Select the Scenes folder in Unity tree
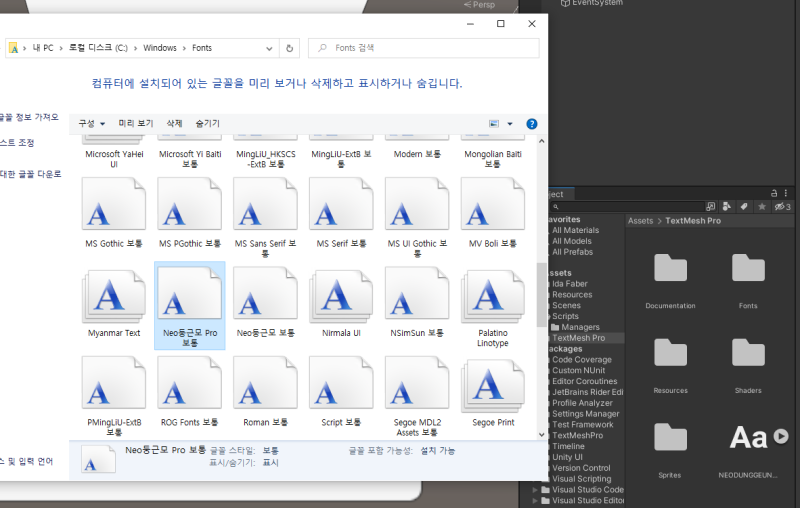The height and width of the screenshot is (508, 800). (x=566, y=306)
